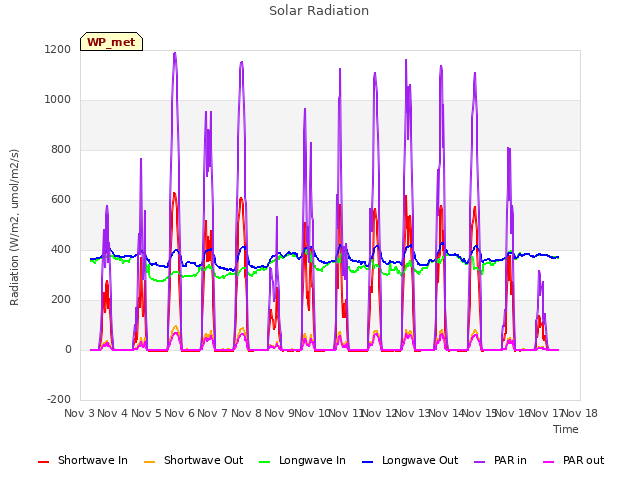640x480 pixels.
Task: Click the 400 y-axis tick label
Action: pos(61,249)
